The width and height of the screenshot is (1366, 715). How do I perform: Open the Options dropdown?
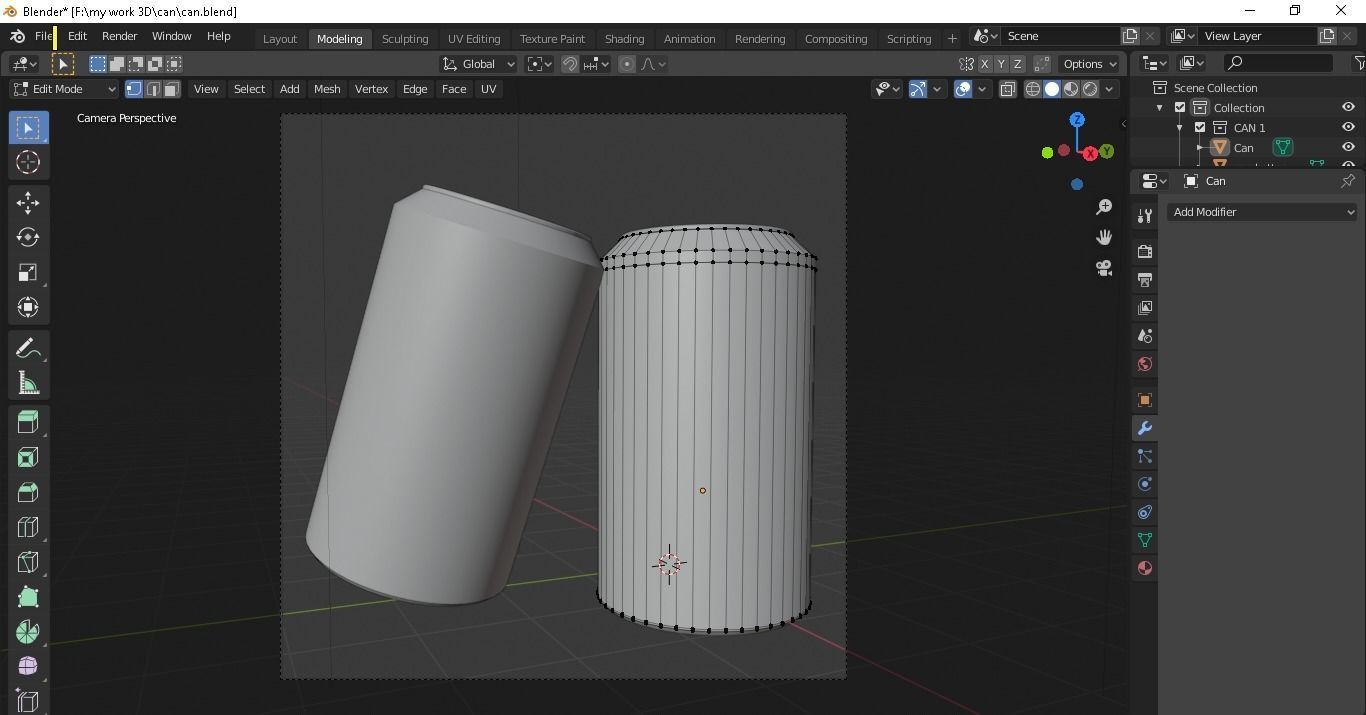[1090, 64]
